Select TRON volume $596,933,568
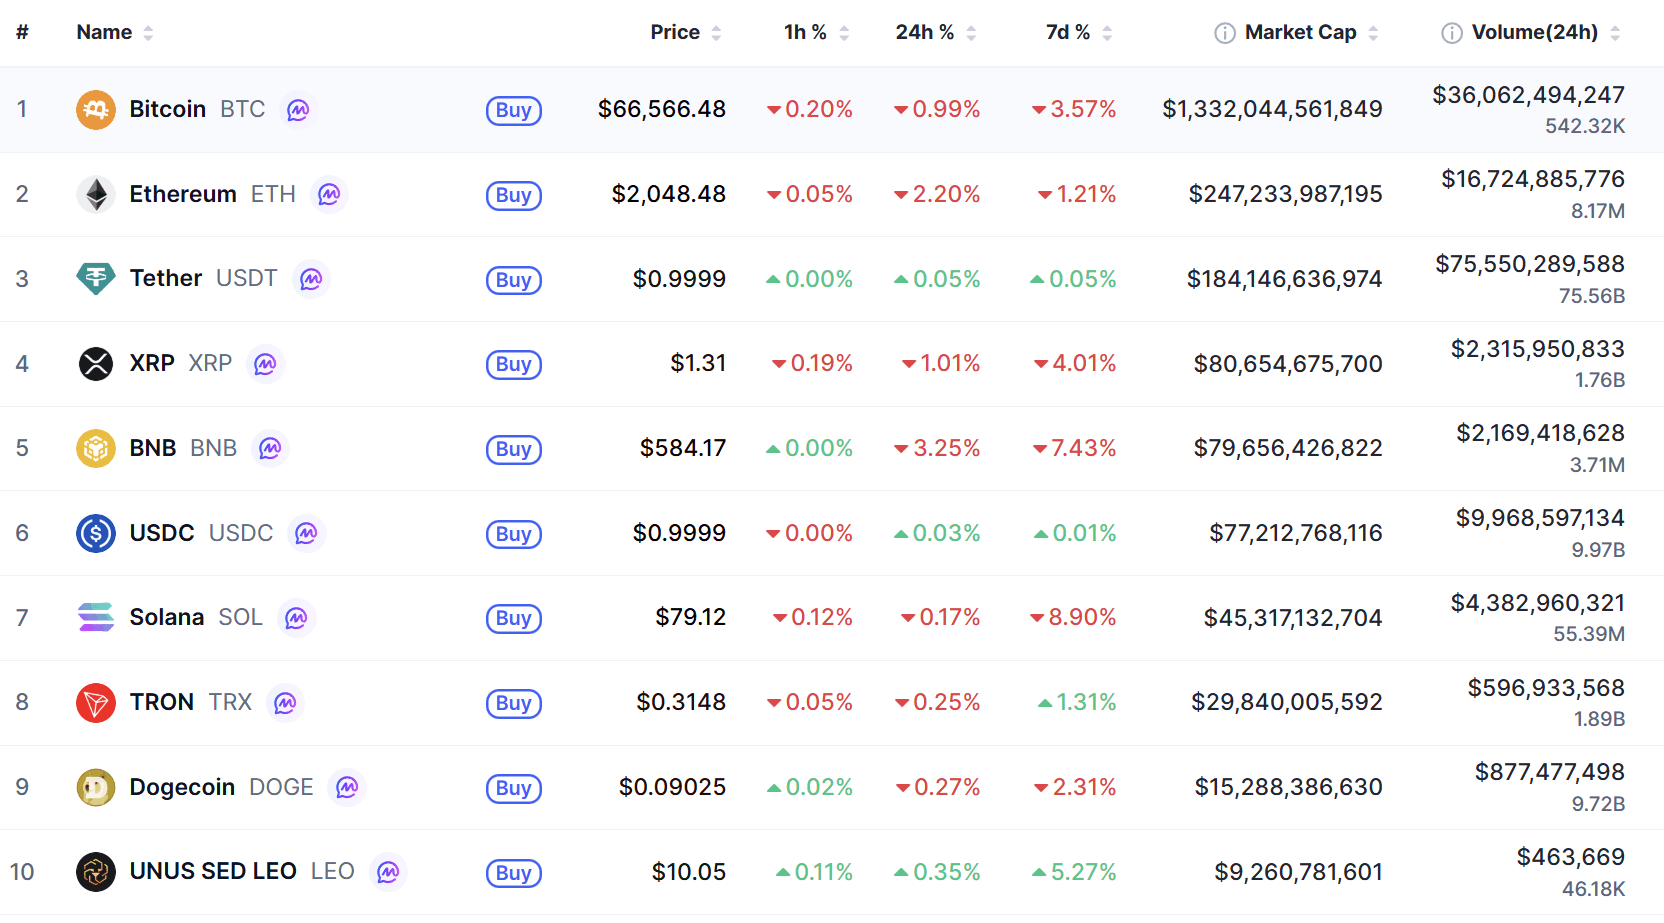Screen dimensions: 1664x923 tap(1546, 688)
